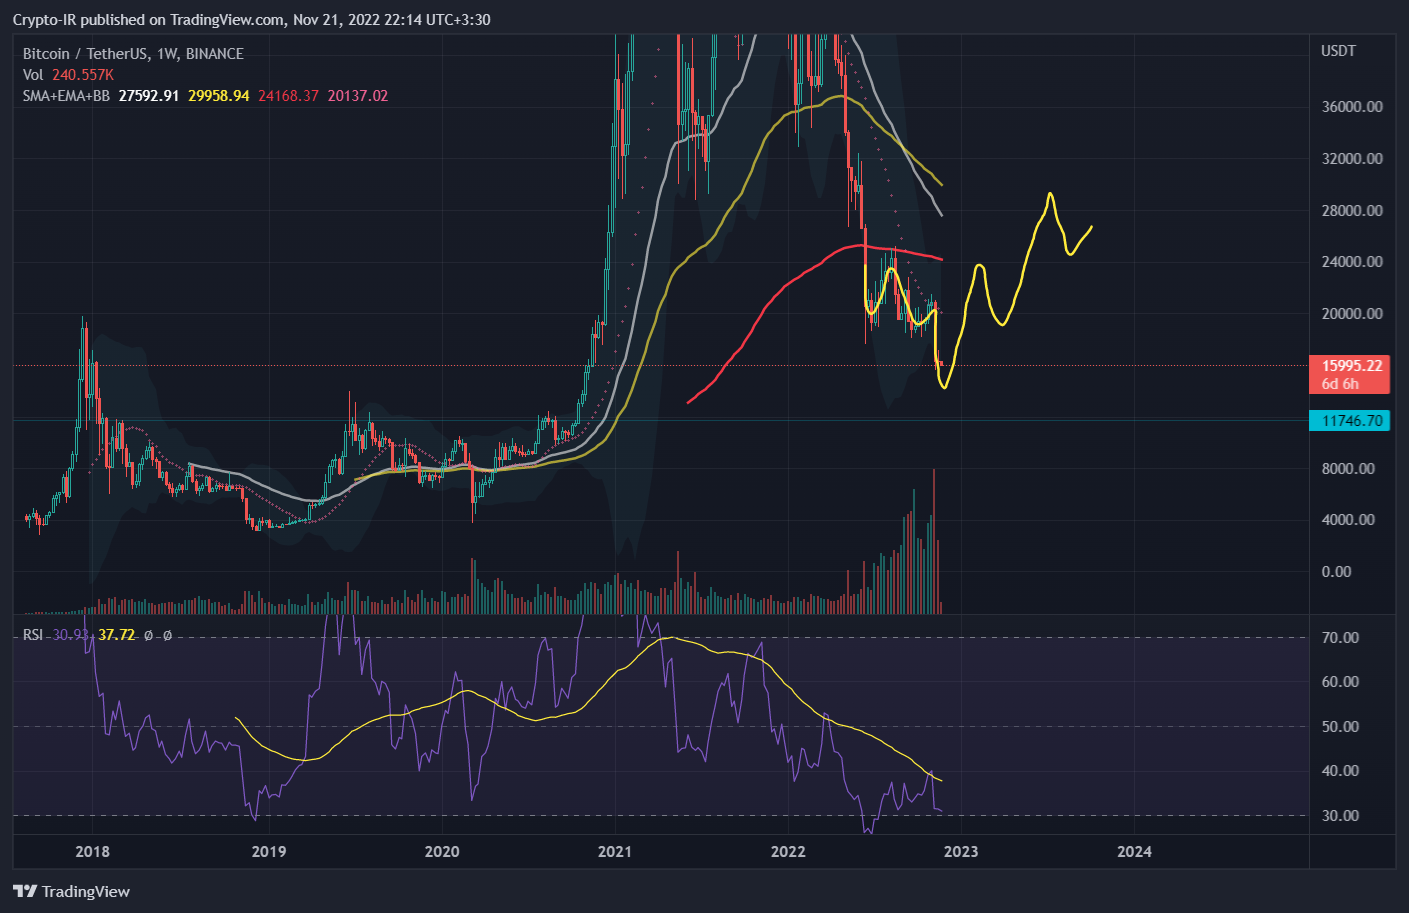Click the 2018 label on time axis
Image resolution: width=1409 pixels, height=913 pixels.
[x=93, y=852]
